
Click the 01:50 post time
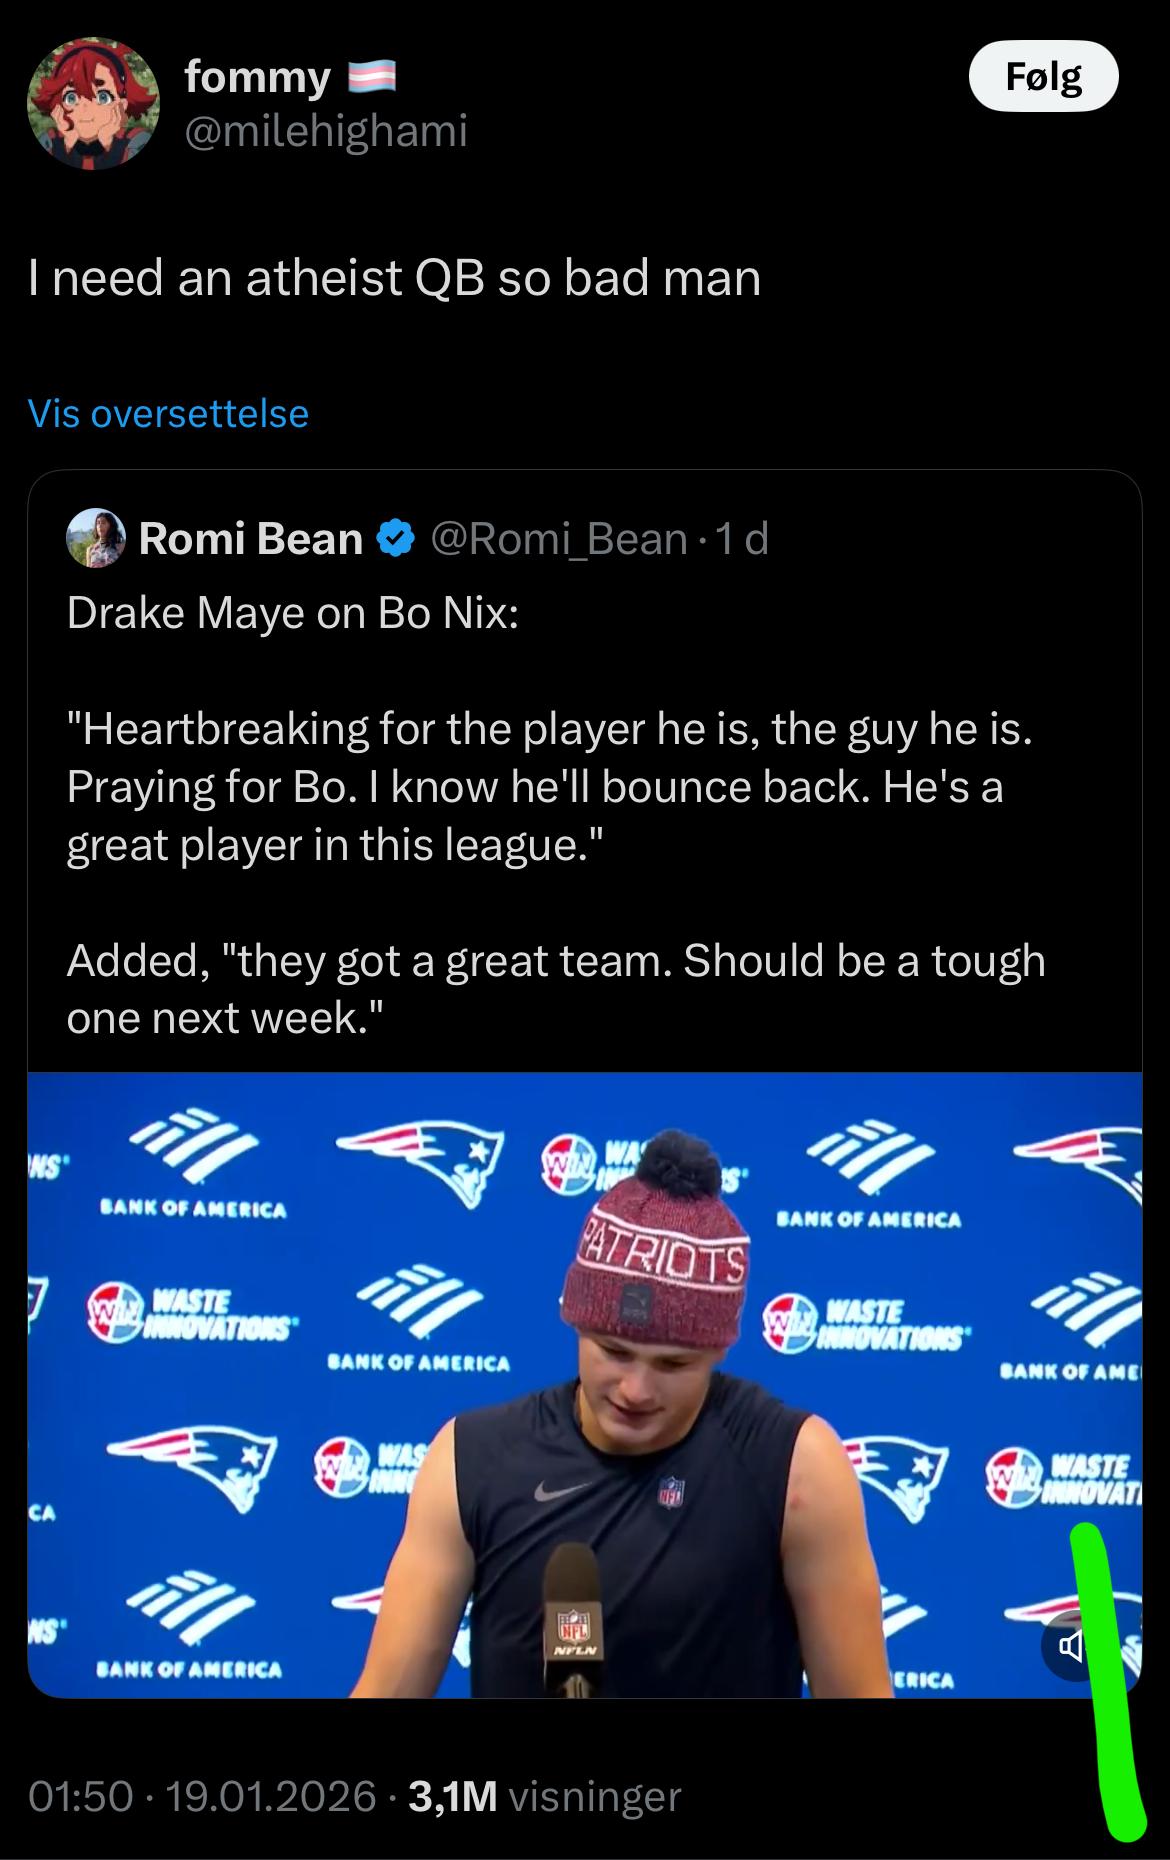[80, 1796]
